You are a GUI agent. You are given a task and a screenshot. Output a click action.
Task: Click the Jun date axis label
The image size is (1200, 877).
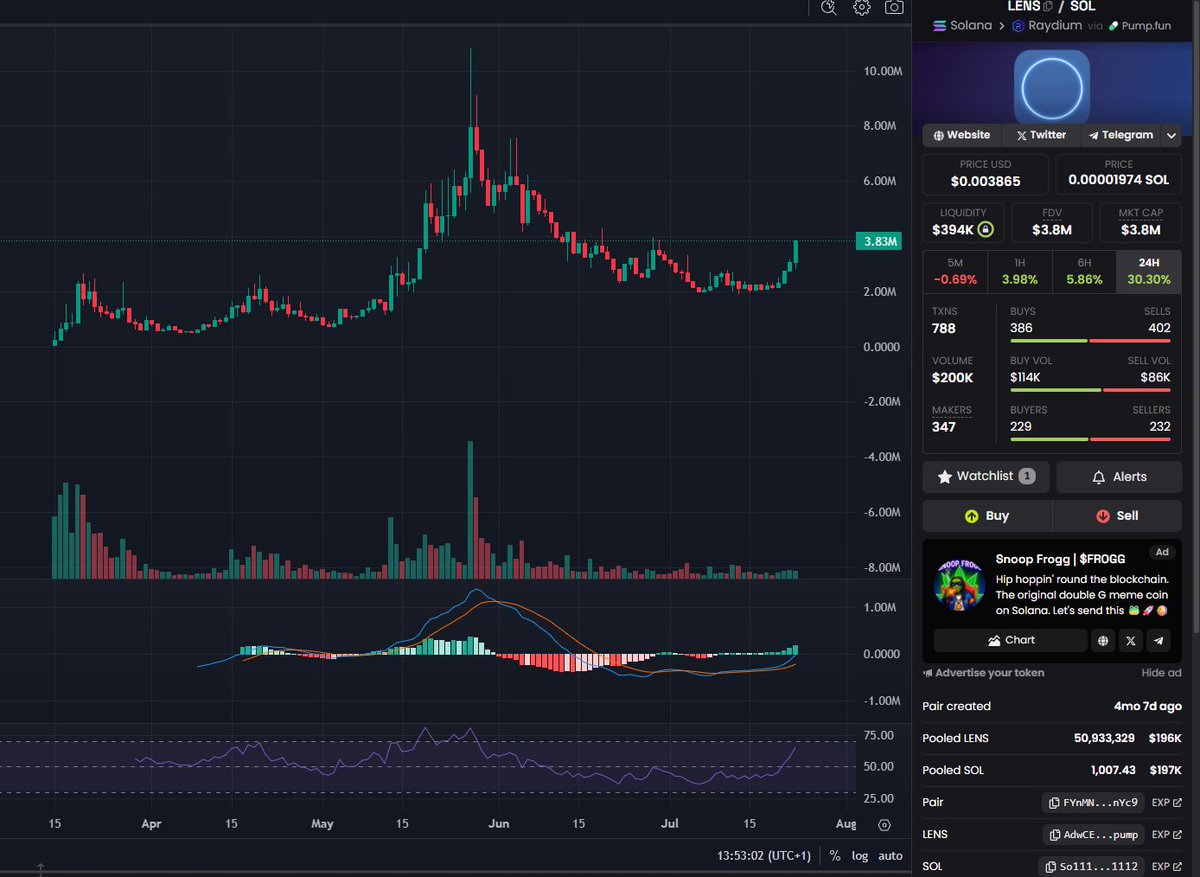point(498,825)
